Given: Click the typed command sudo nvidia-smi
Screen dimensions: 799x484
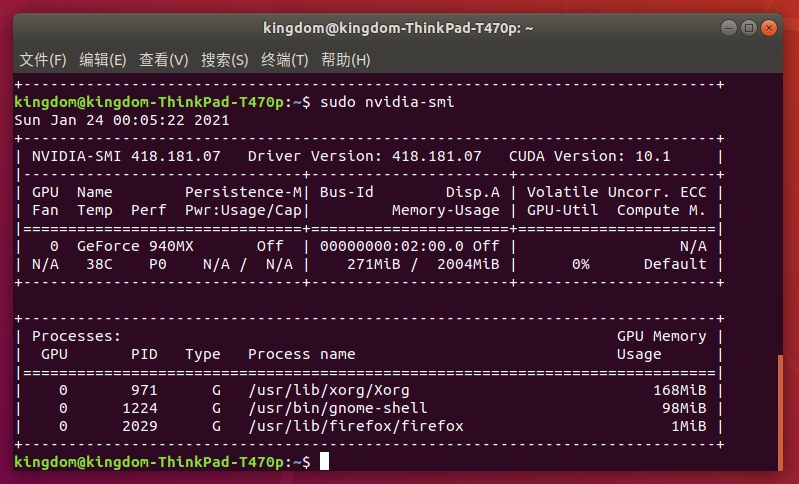Looking at the screenshot, I should coord(387,102).
